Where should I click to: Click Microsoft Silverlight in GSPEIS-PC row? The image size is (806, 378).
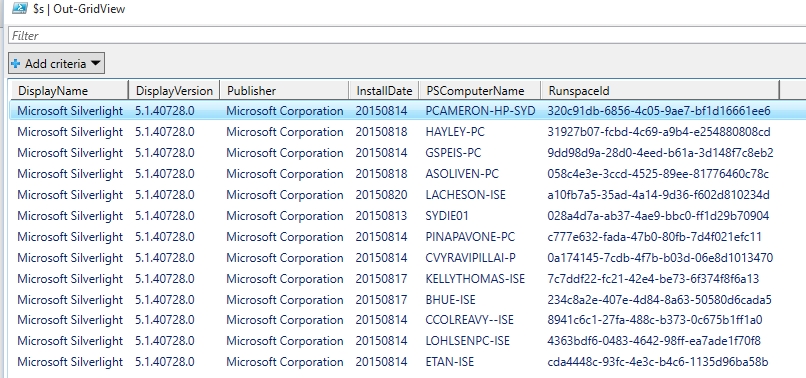click(70, 153)
